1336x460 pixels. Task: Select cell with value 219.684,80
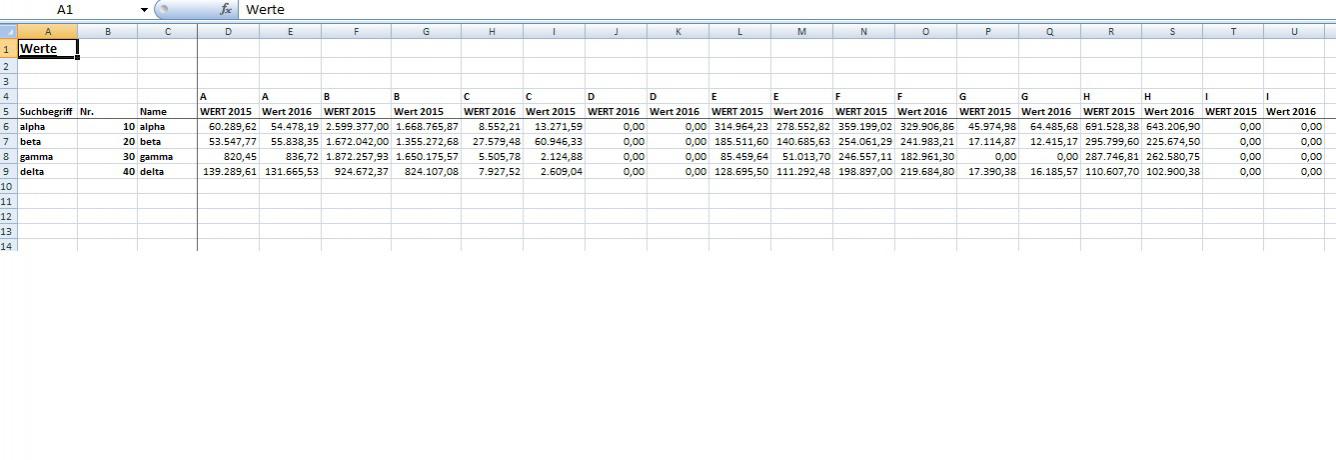coord(926,172)
